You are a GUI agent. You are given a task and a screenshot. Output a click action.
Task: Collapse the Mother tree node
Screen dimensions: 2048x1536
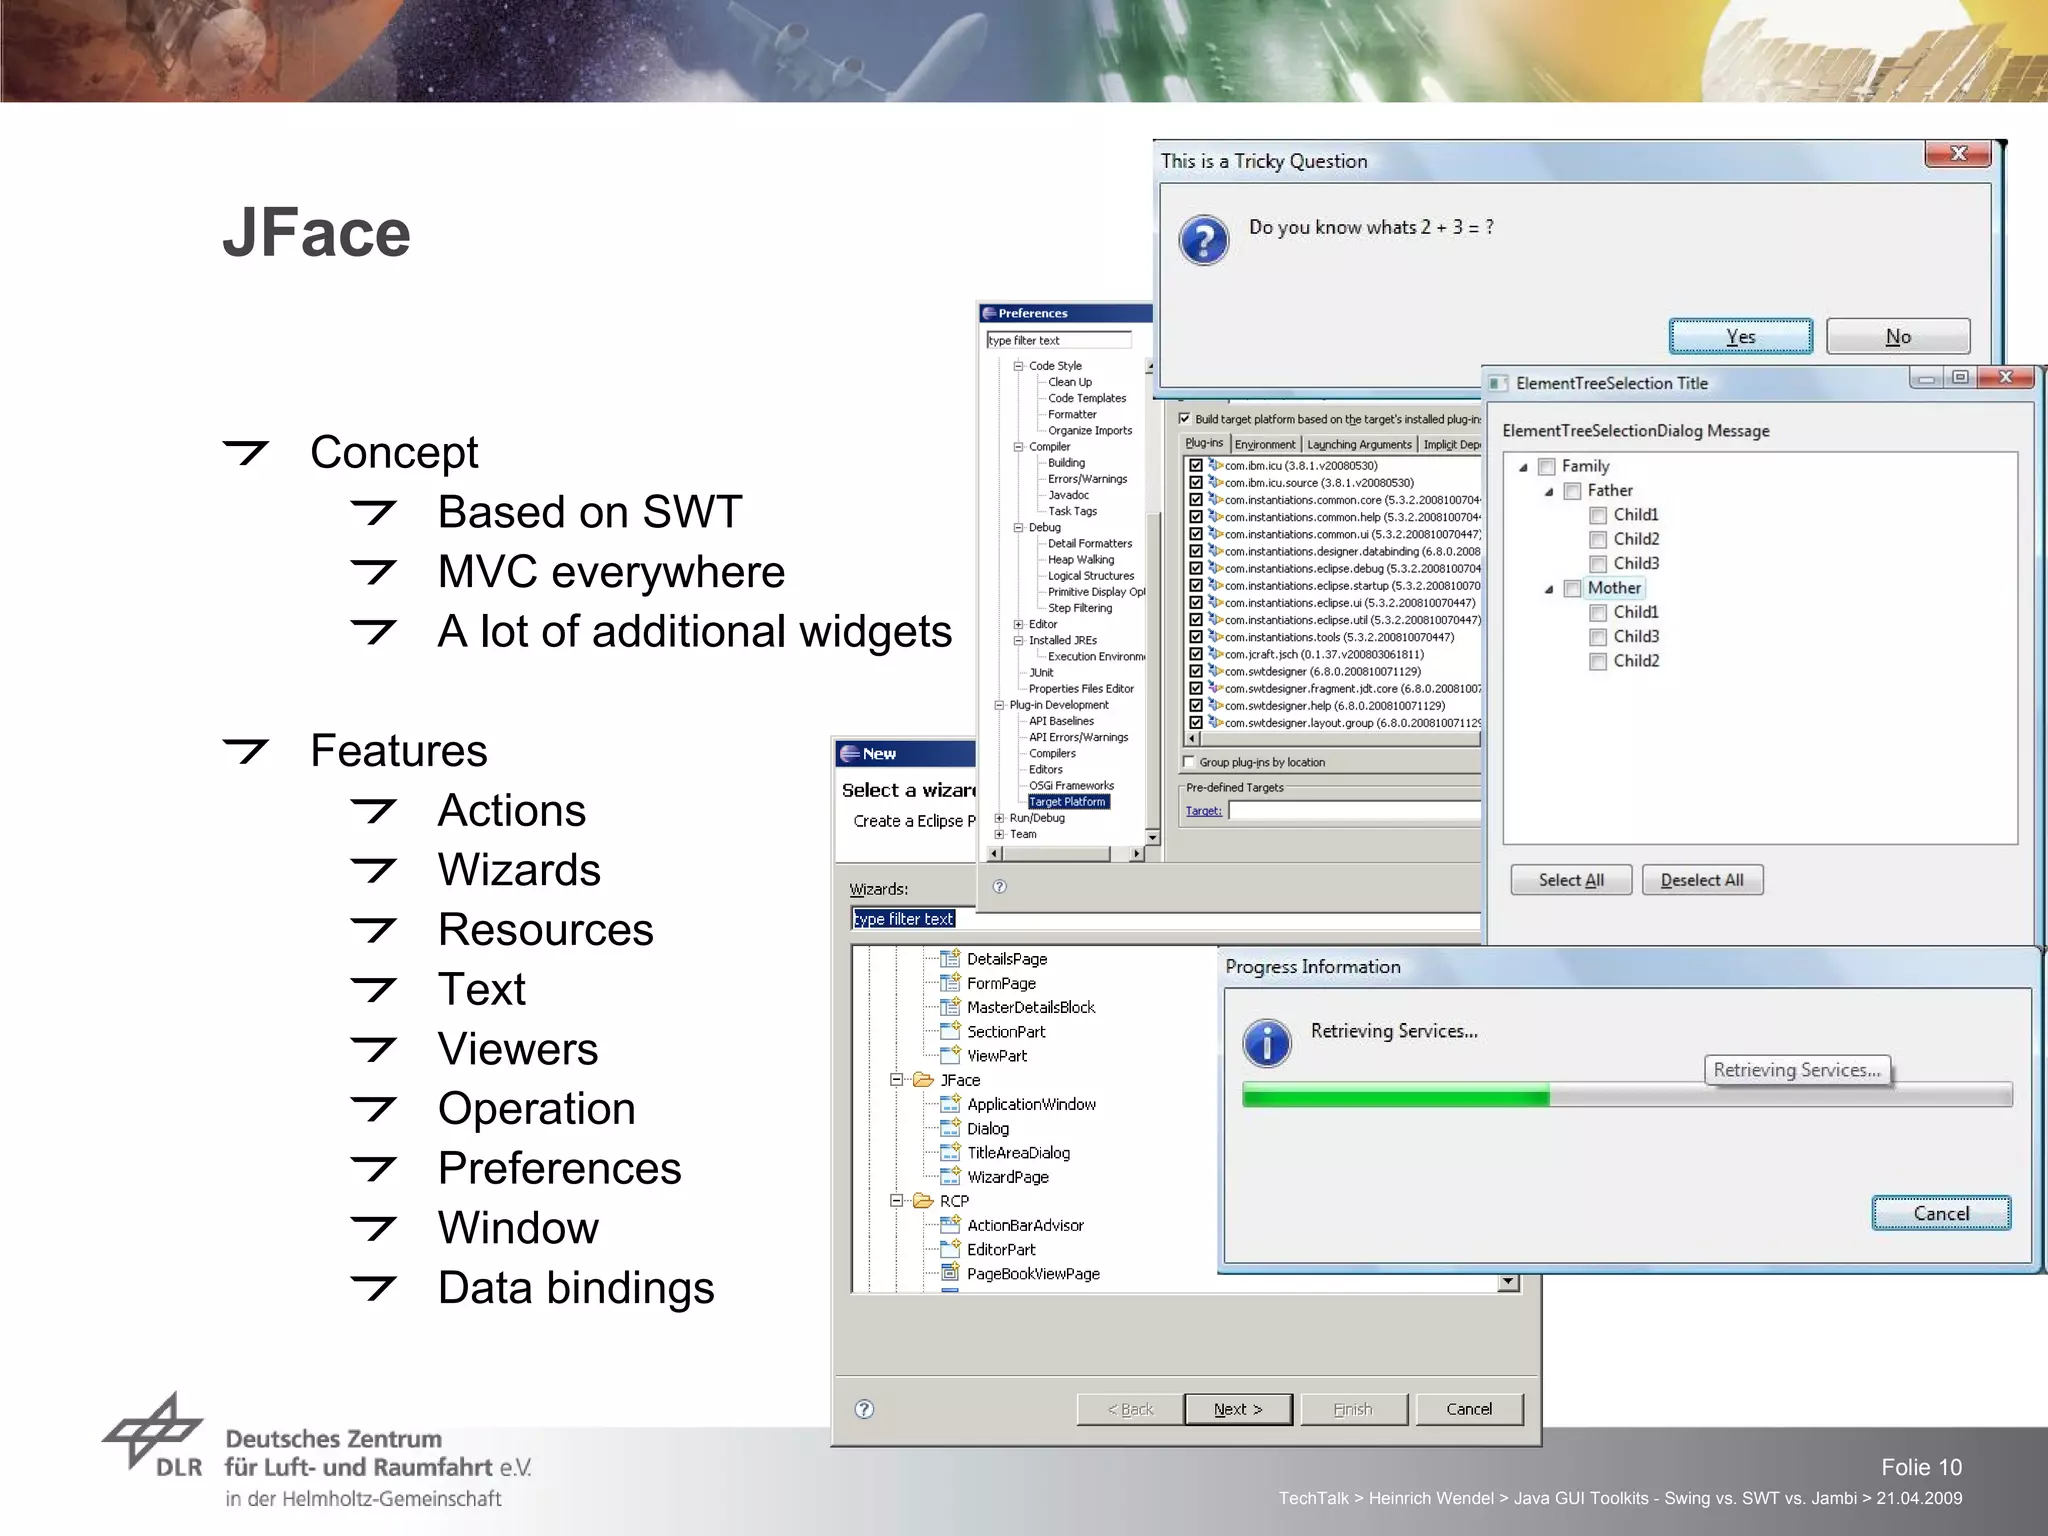pyautogui.click(x=1549, y=589)
